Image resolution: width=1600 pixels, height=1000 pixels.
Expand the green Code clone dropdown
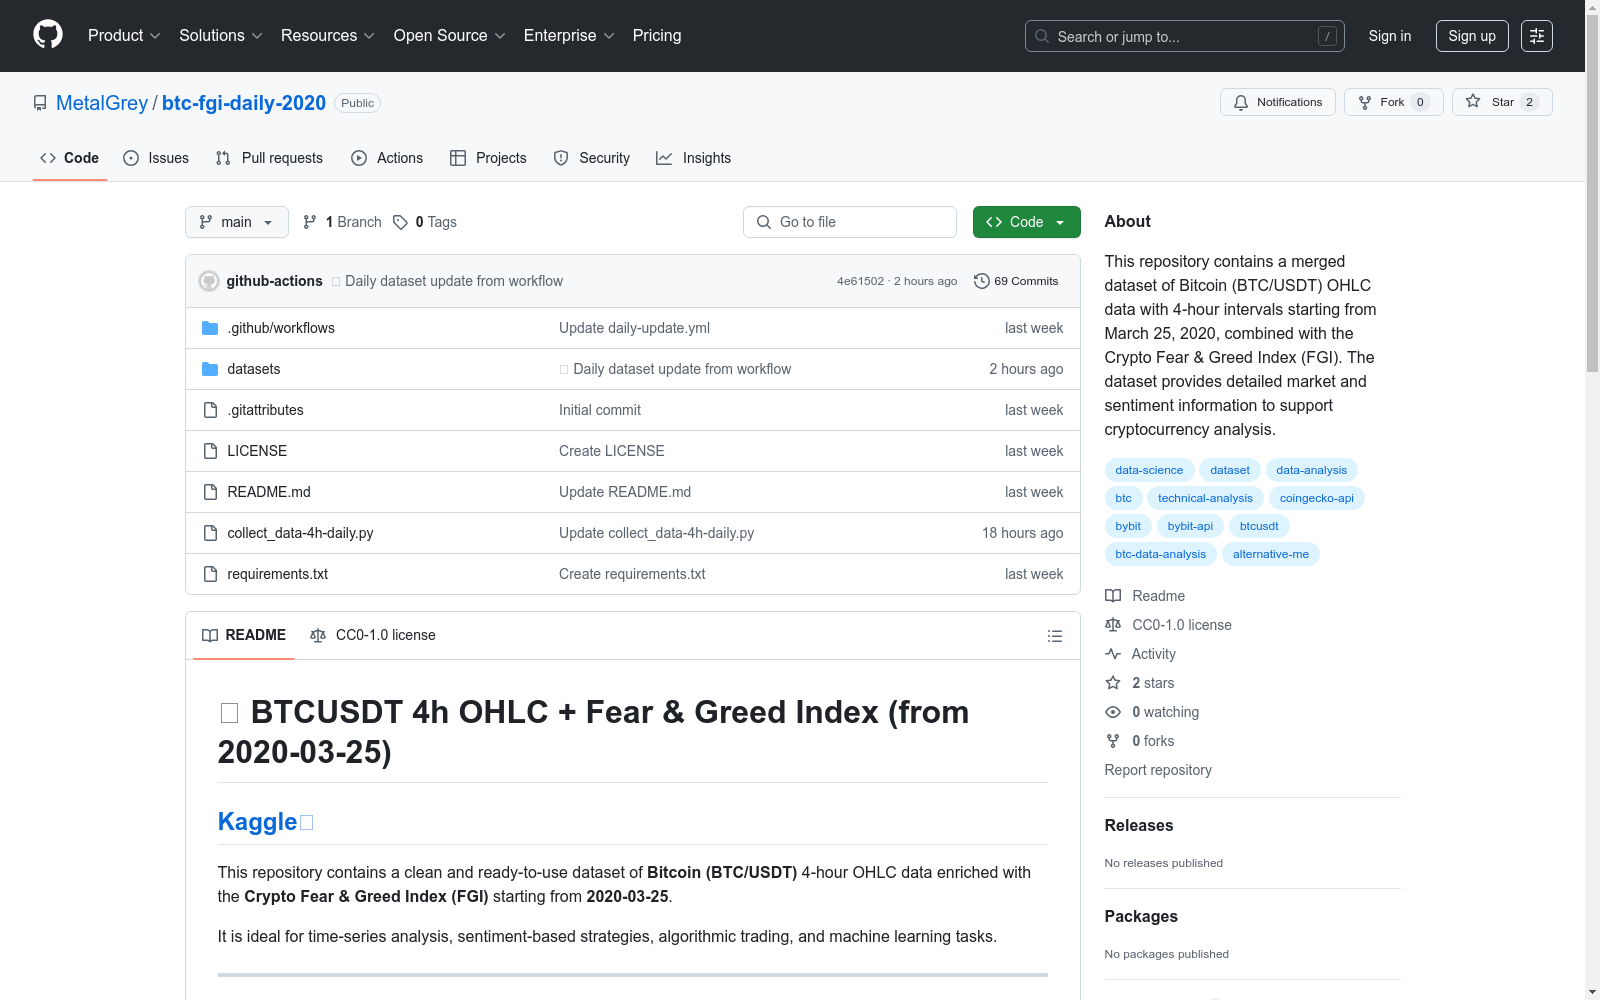click(x=1027, y=222)
